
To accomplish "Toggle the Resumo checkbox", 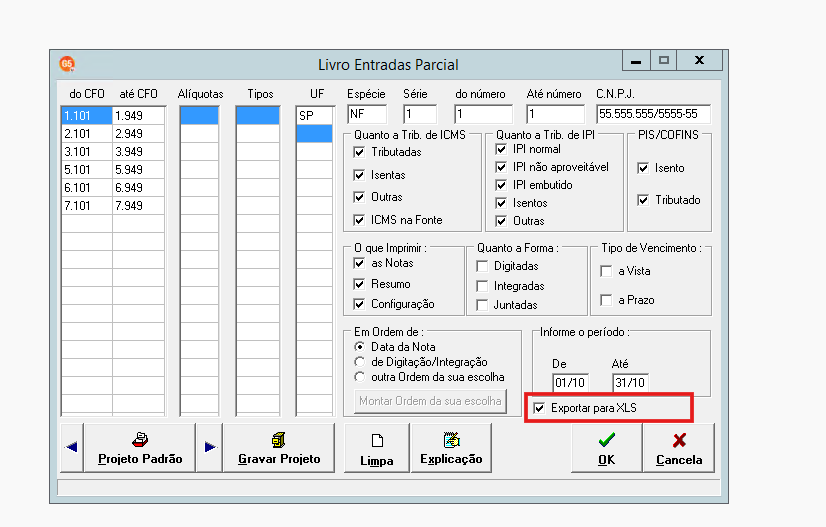I will pos(359,285).
